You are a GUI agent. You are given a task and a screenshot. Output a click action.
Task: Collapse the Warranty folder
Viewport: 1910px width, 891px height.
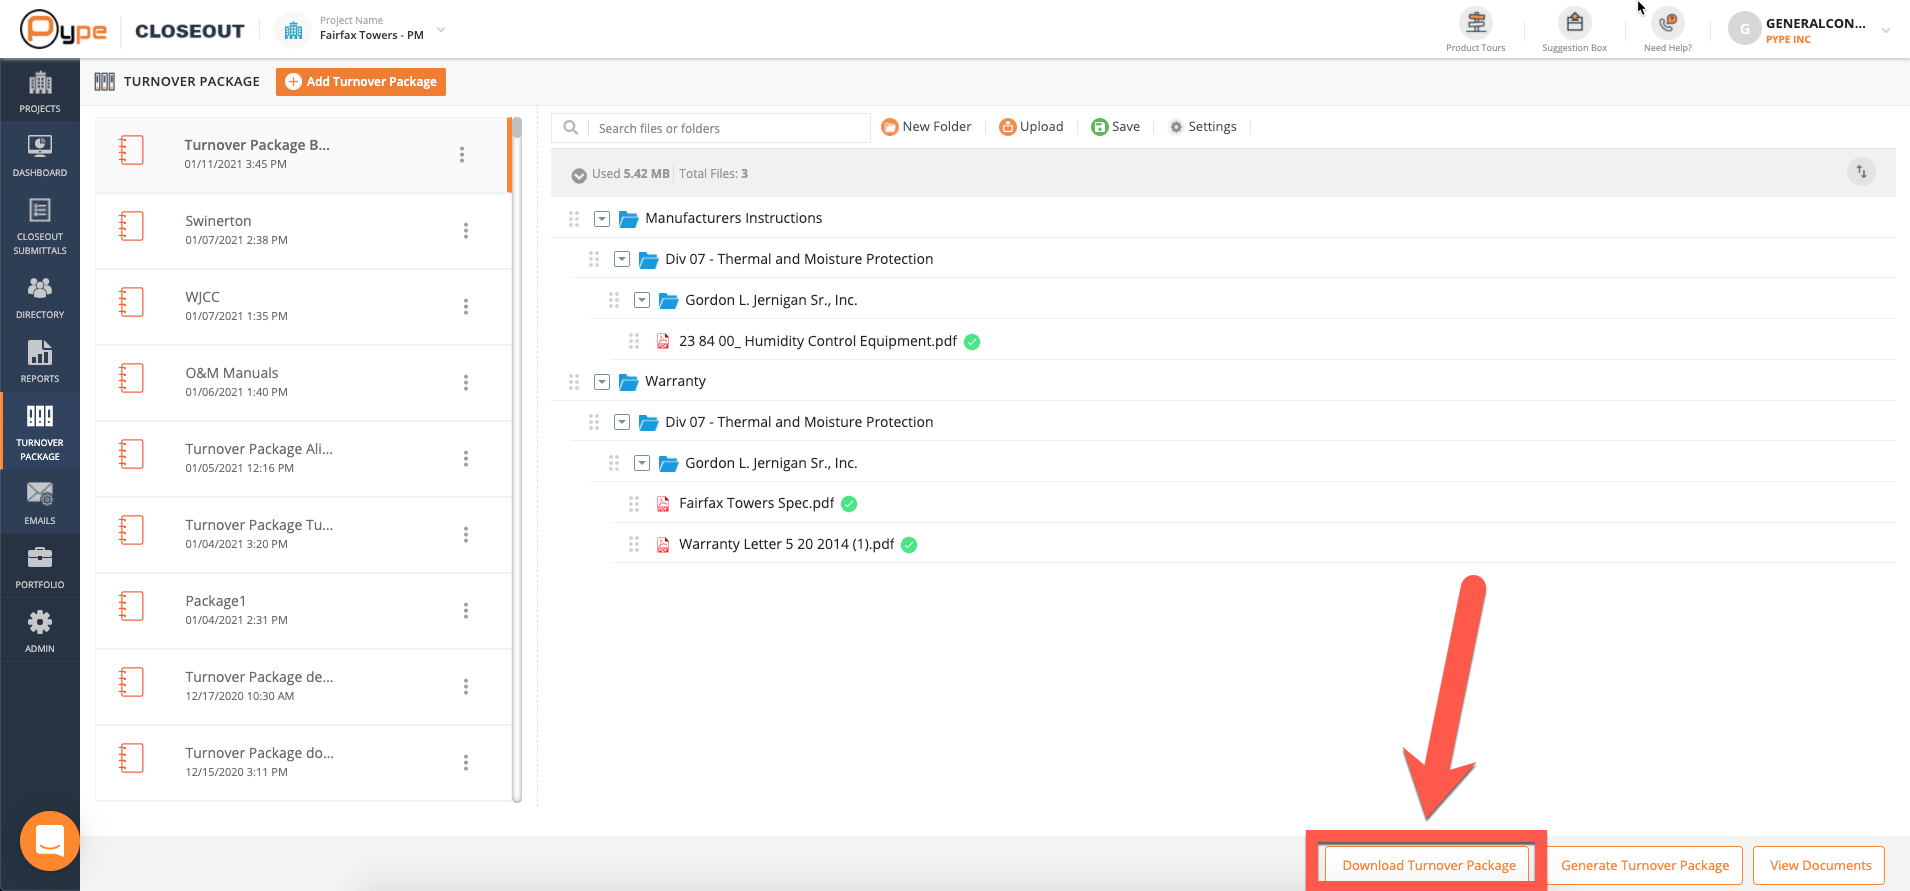(x=602, y=381)
